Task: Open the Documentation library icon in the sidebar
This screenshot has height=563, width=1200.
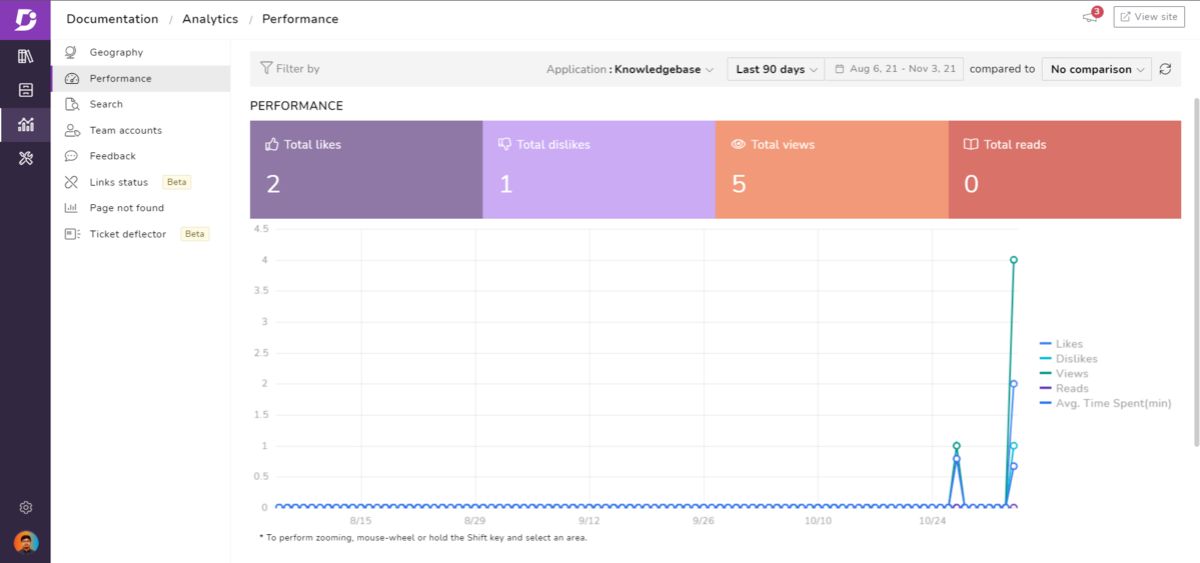Action: (26, 56)
